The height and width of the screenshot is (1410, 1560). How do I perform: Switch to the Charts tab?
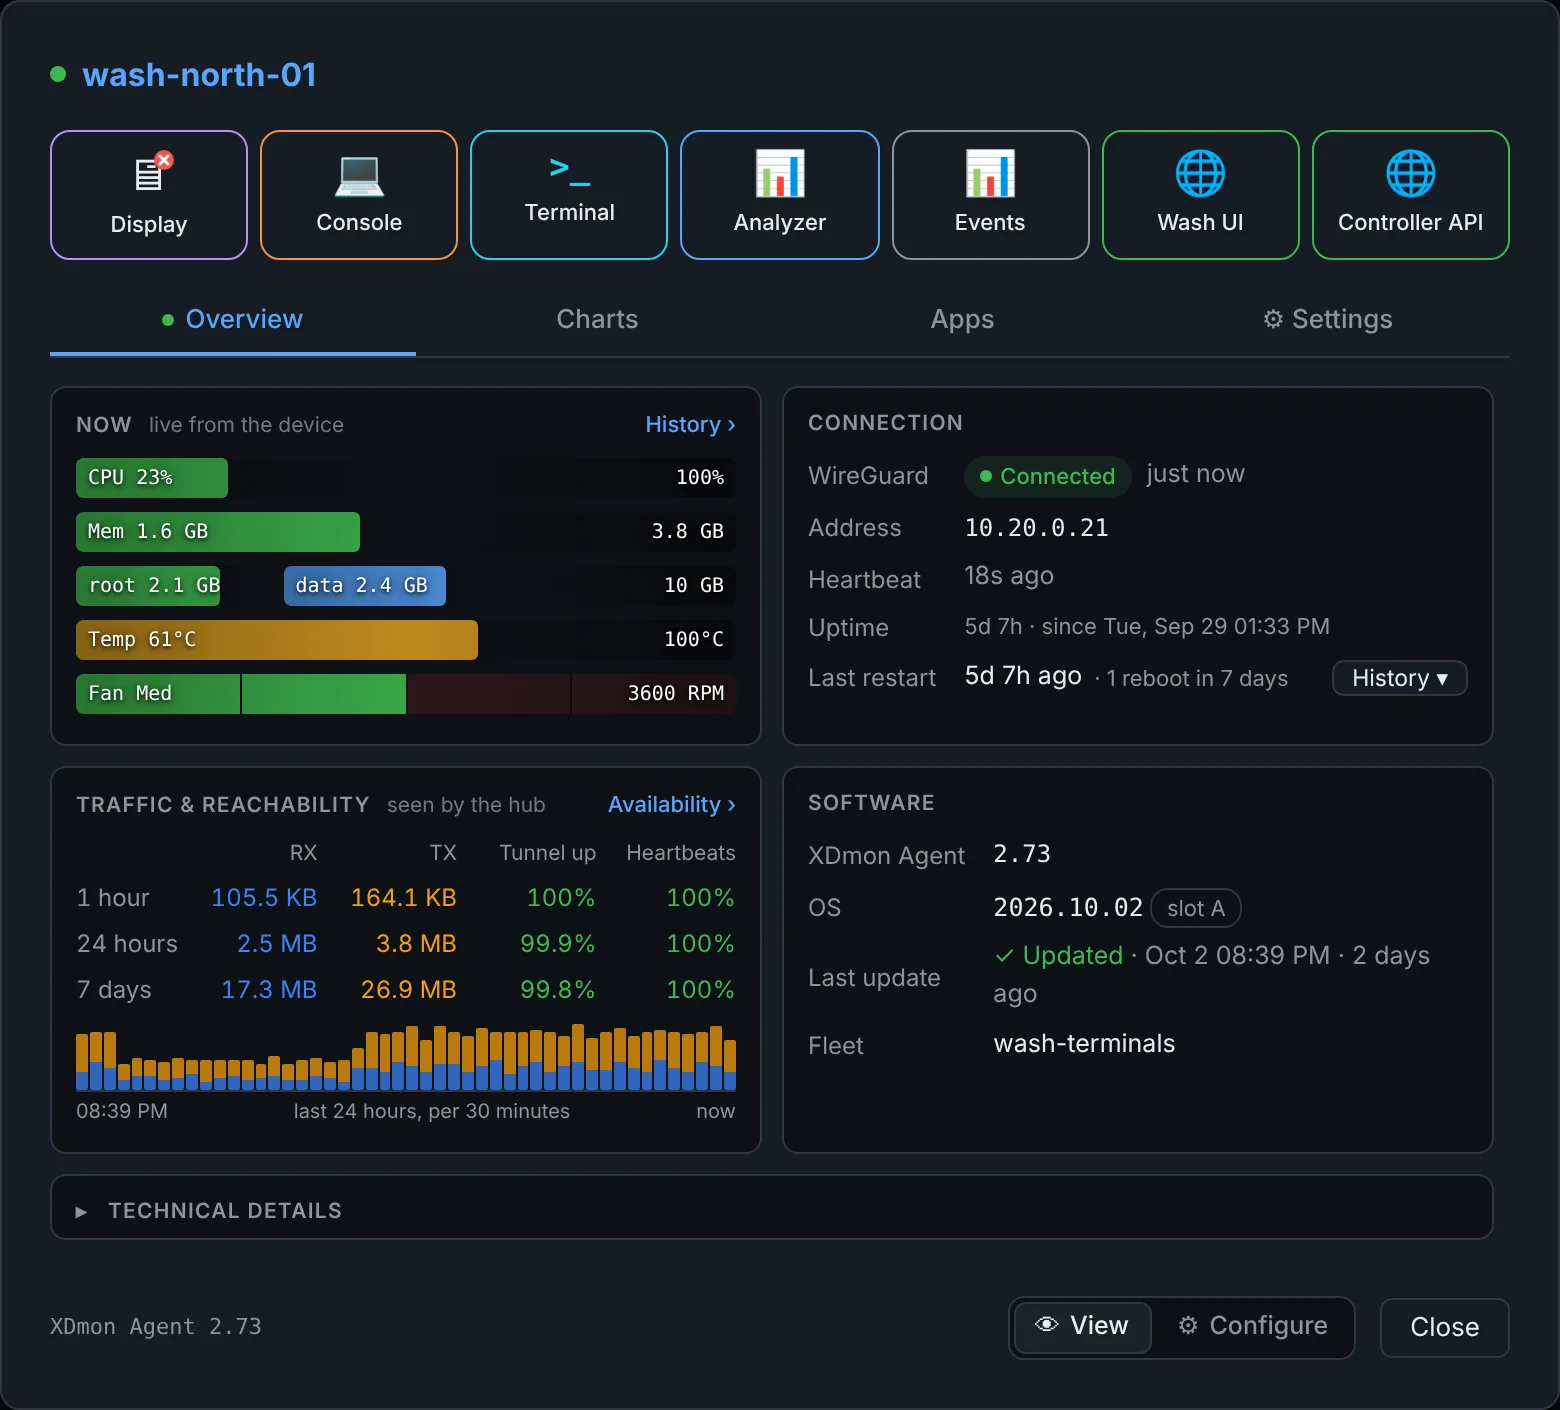pos(597,320)
